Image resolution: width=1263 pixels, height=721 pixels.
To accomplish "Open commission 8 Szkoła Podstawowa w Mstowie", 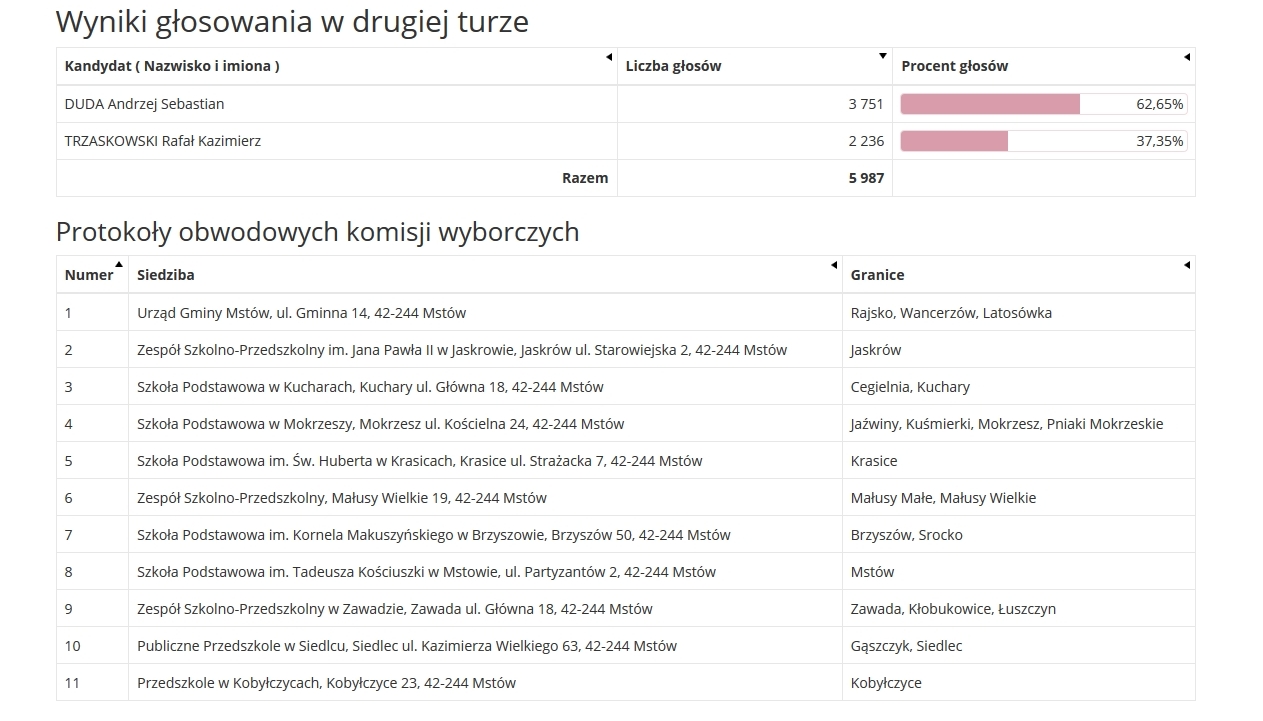I will 426,572.
